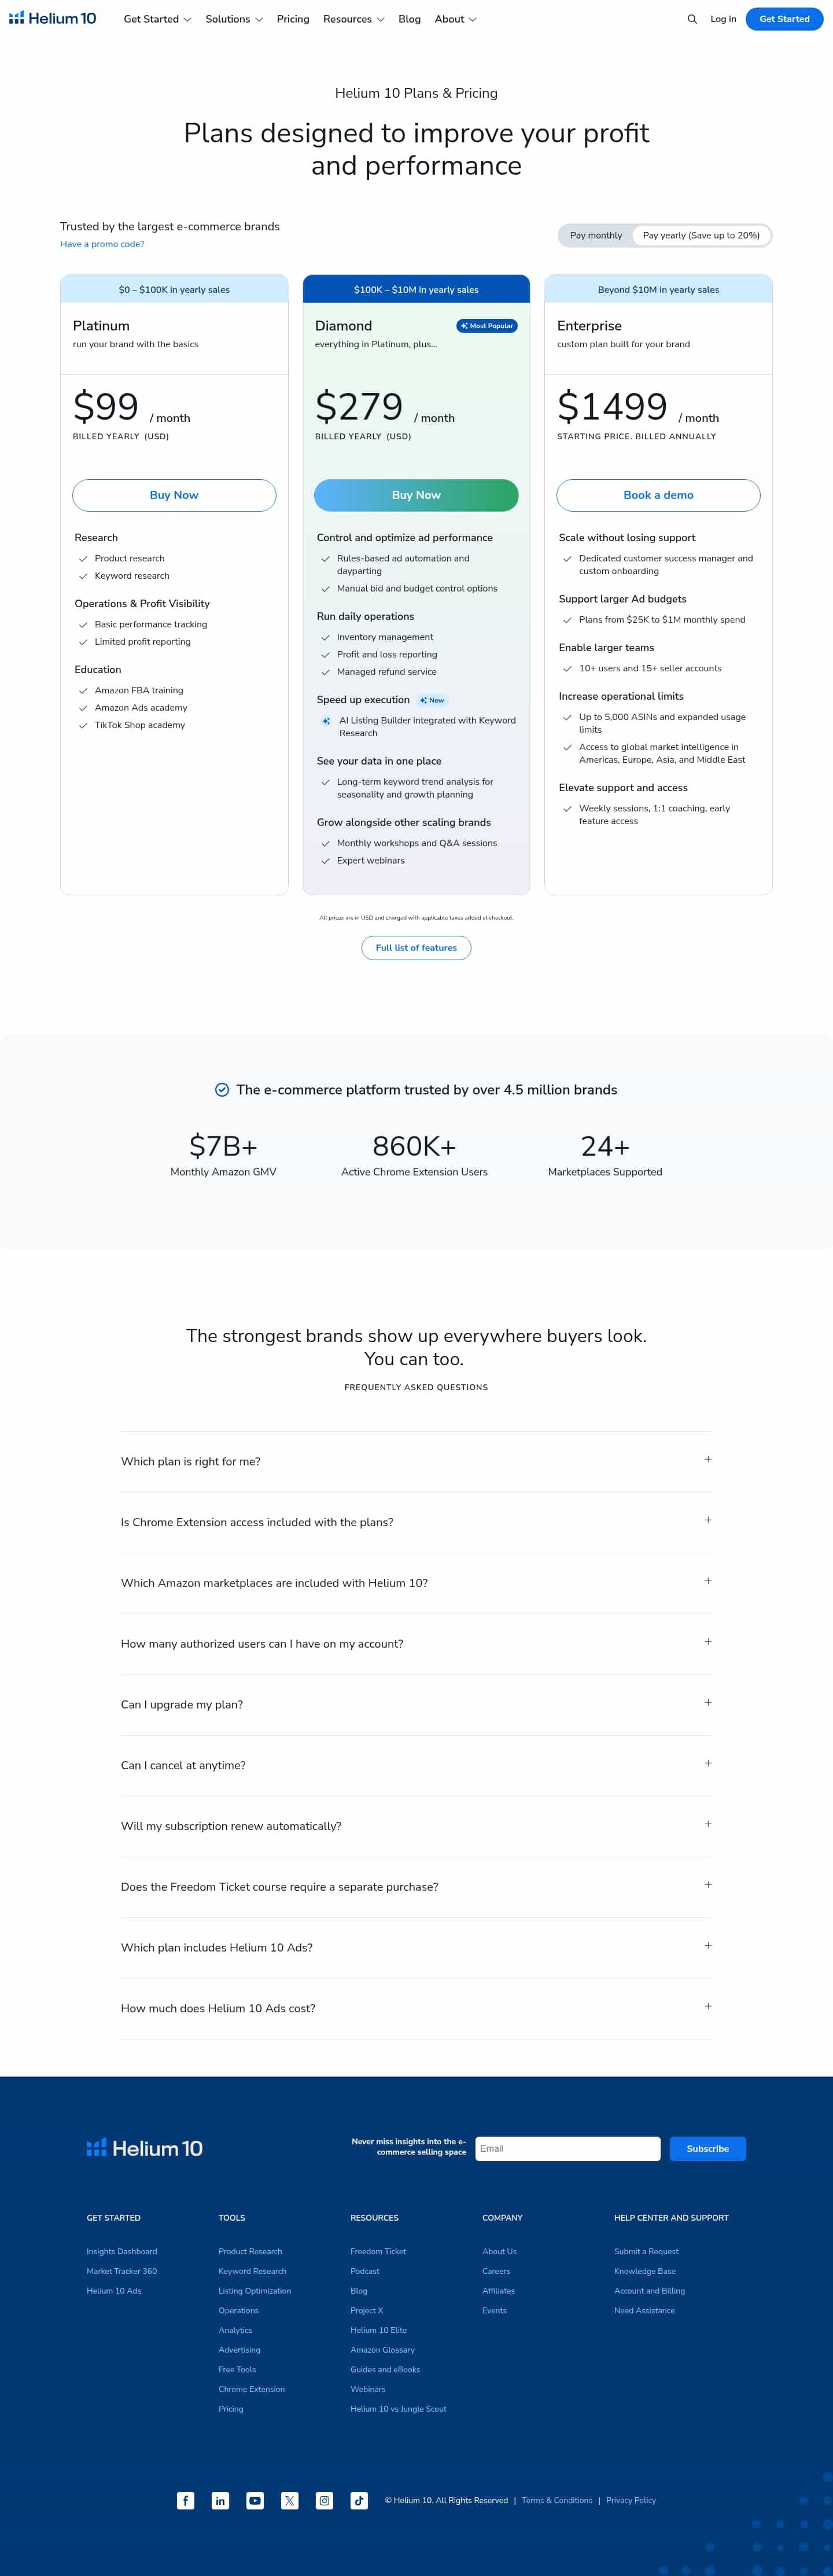Expand 'Which plan is right for me?' question

point(416,1461)
